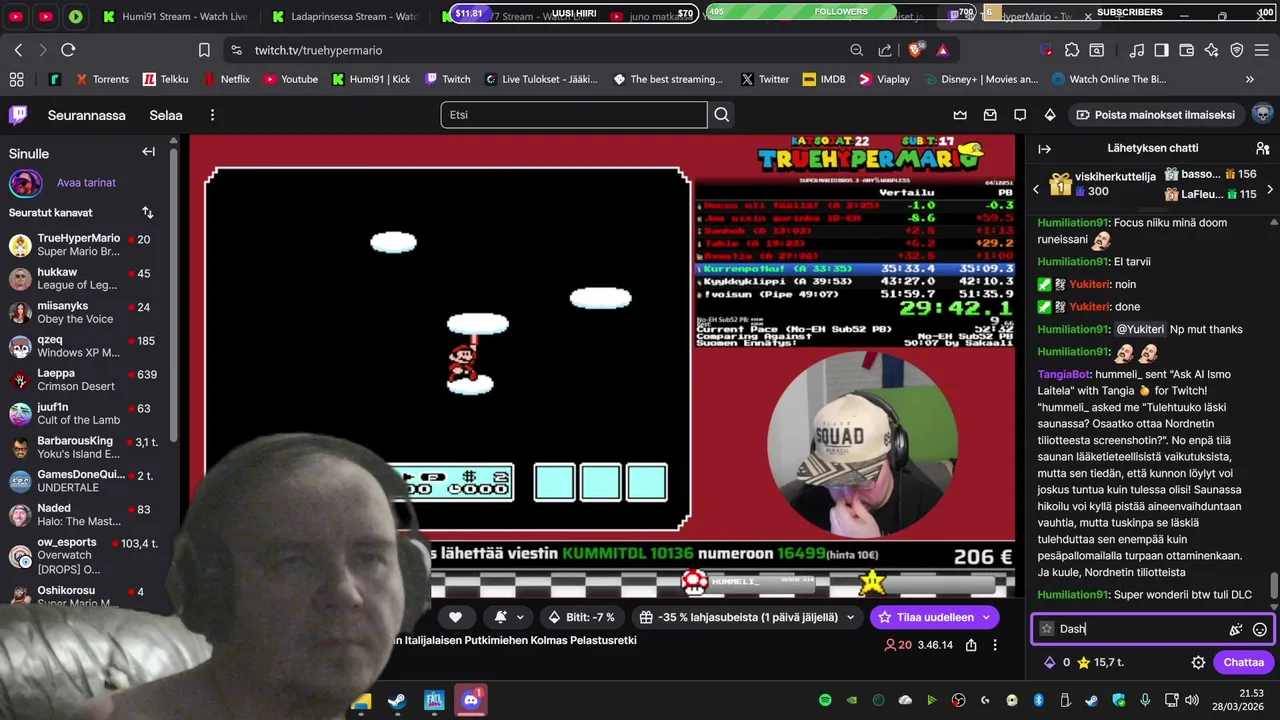The width and height of the screenshot is (1280, 720).
Task: Open the IMDB bookmark
Action: 824,79
